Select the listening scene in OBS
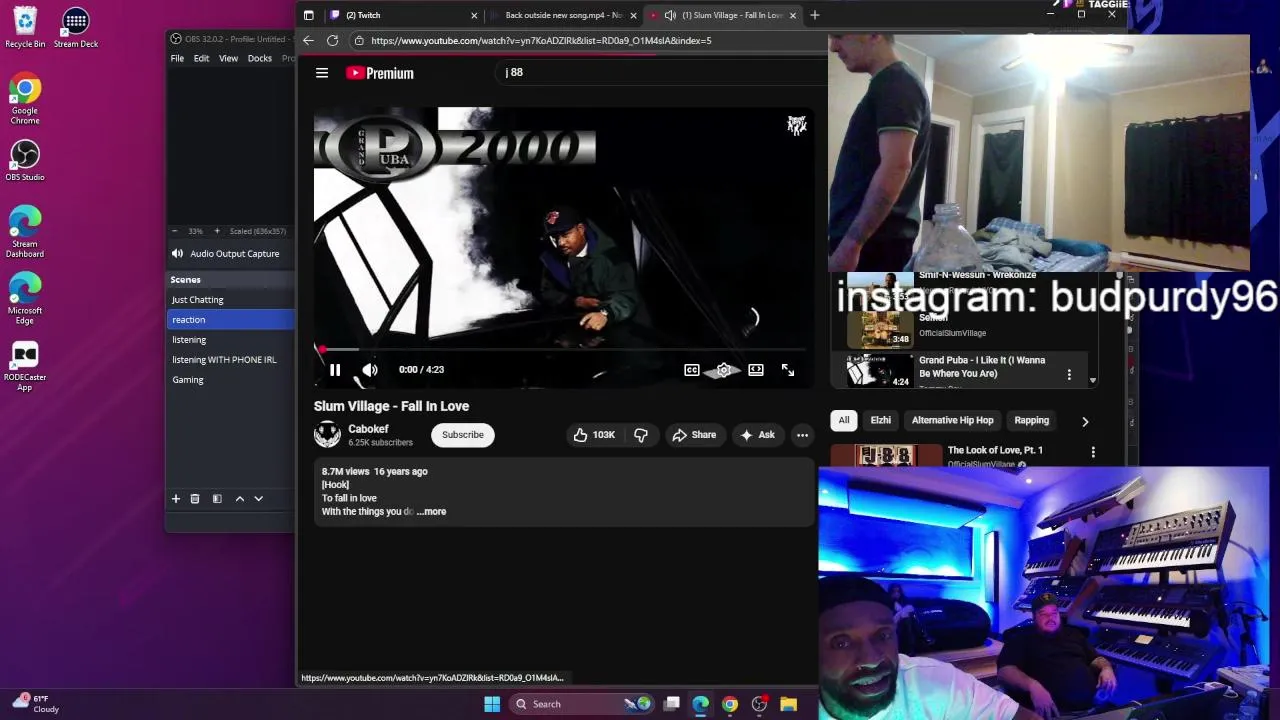The image size is (1280, 720). (230, 340)
